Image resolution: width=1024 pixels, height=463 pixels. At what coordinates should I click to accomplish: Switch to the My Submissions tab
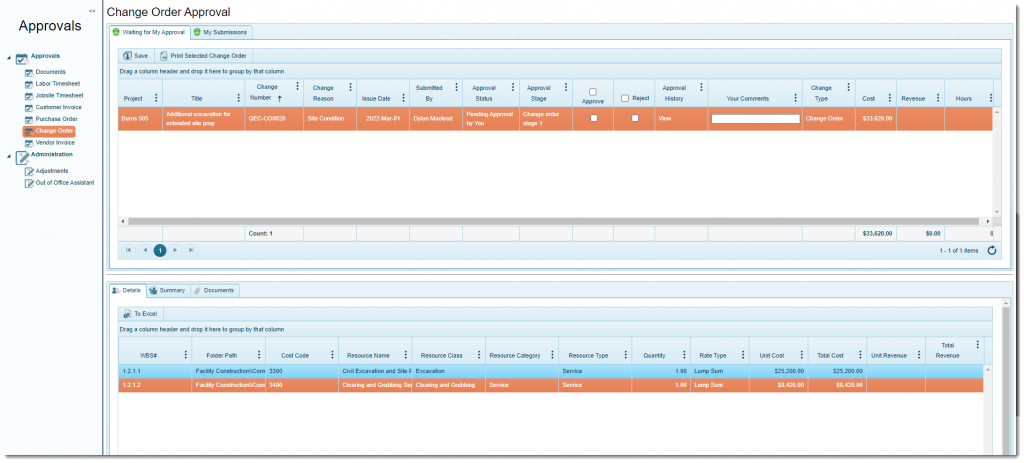tap(220, 32)
